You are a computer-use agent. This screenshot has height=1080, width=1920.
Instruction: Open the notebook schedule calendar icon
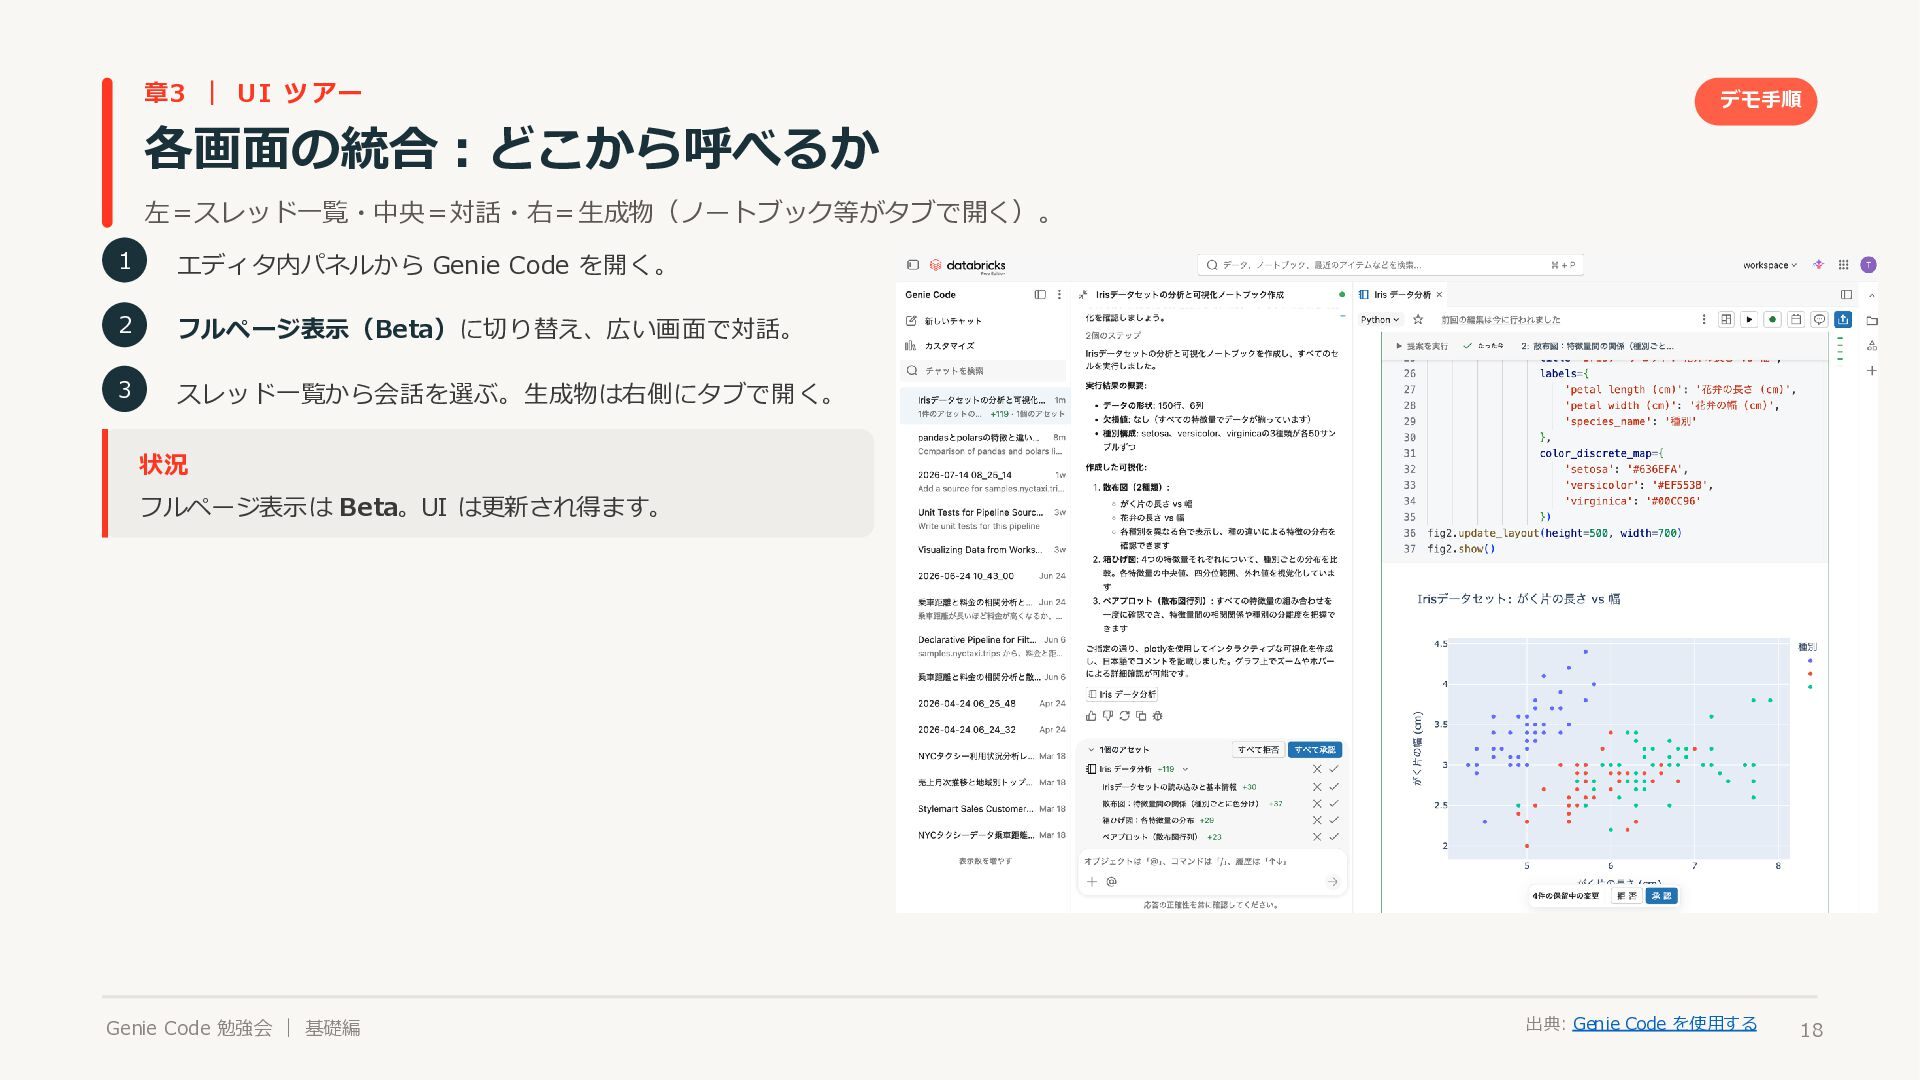click(x=1796, y=320)
